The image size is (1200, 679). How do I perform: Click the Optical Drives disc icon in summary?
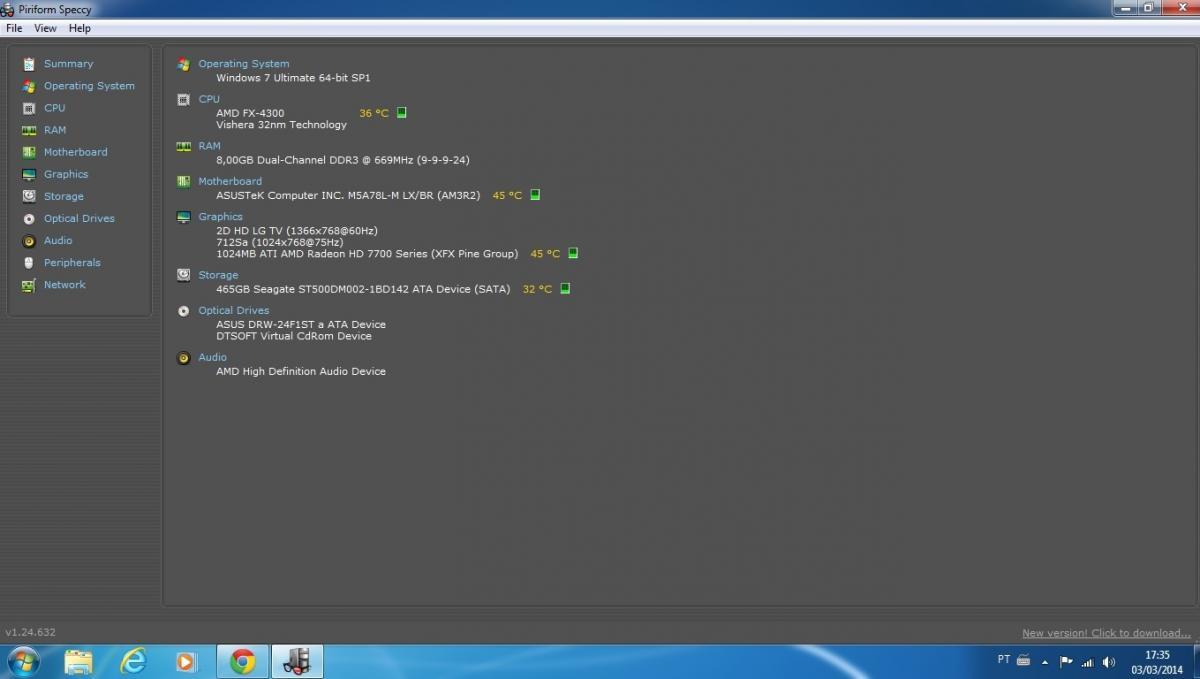click(x=183, y=311)
